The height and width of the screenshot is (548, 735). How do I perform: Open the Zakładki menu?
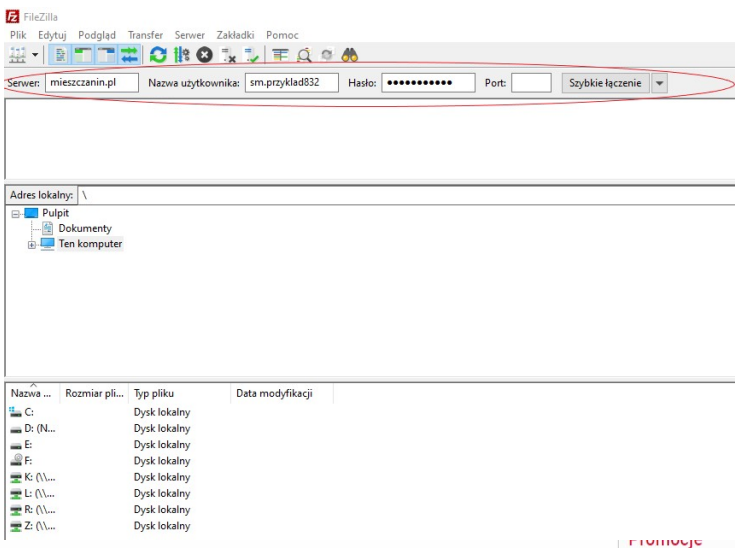pyautogui.click(x=234, y=35)
